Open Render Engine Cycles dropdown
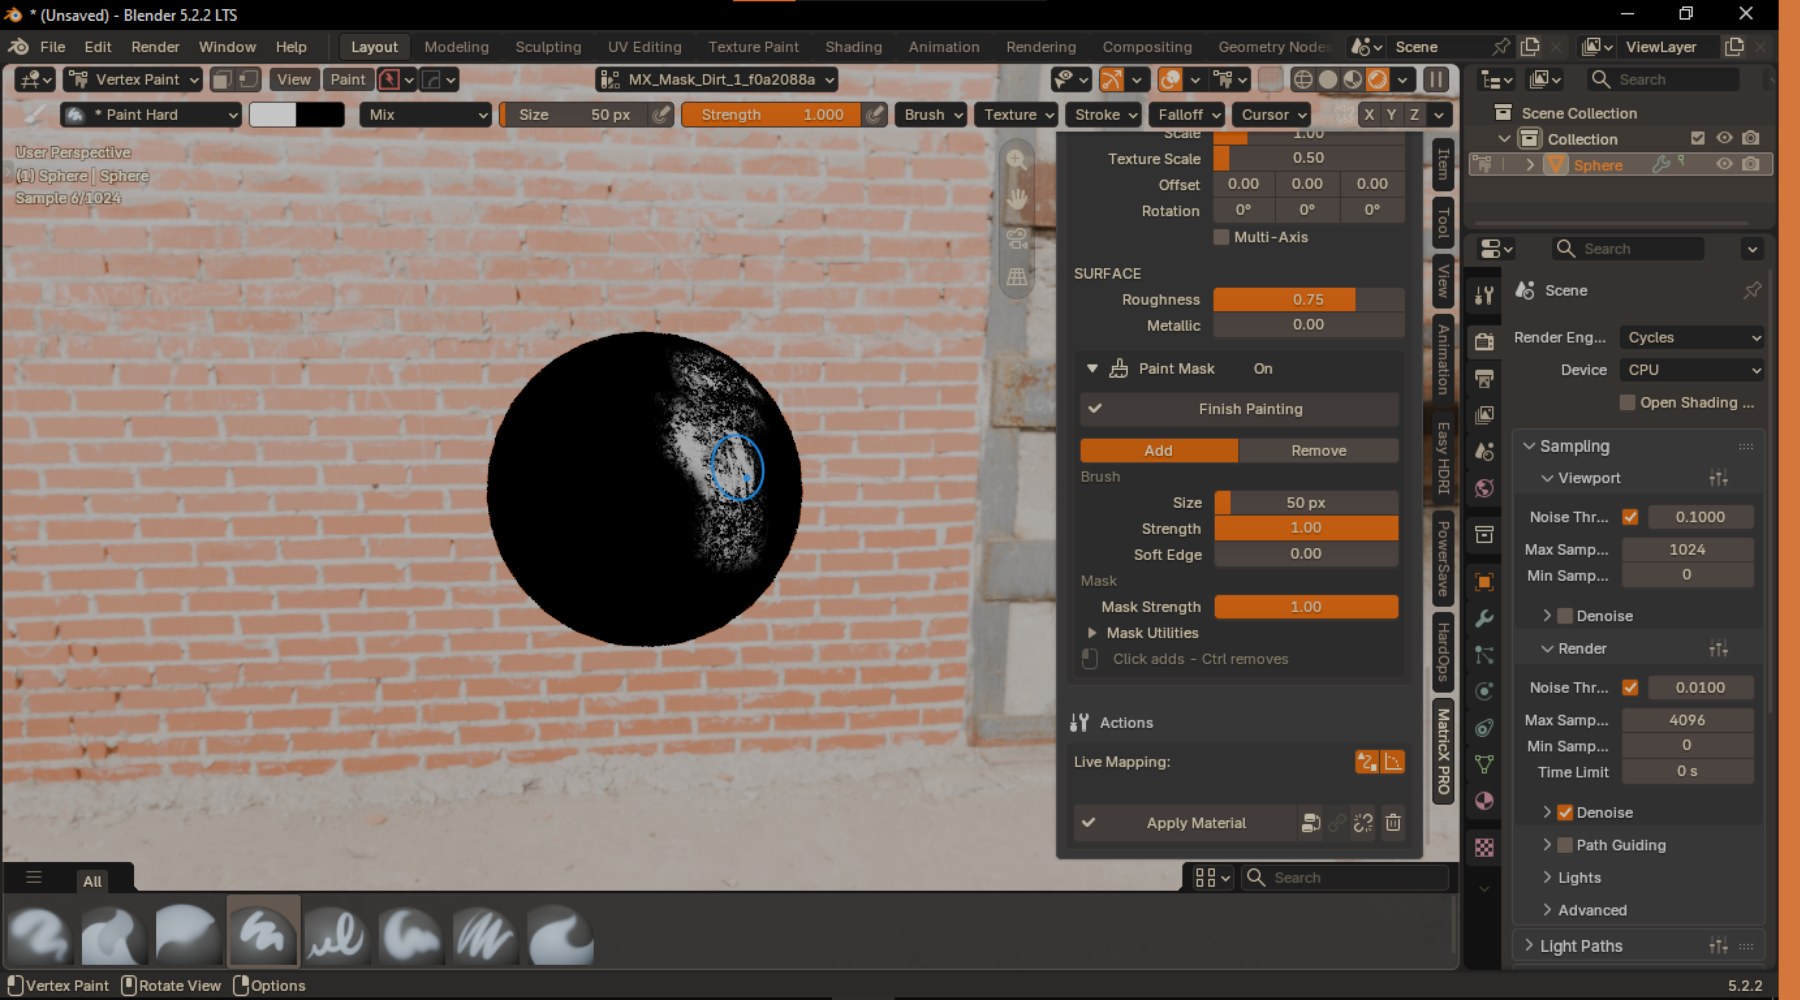The image size is (1800, 1000). (x=1692, y=338)
